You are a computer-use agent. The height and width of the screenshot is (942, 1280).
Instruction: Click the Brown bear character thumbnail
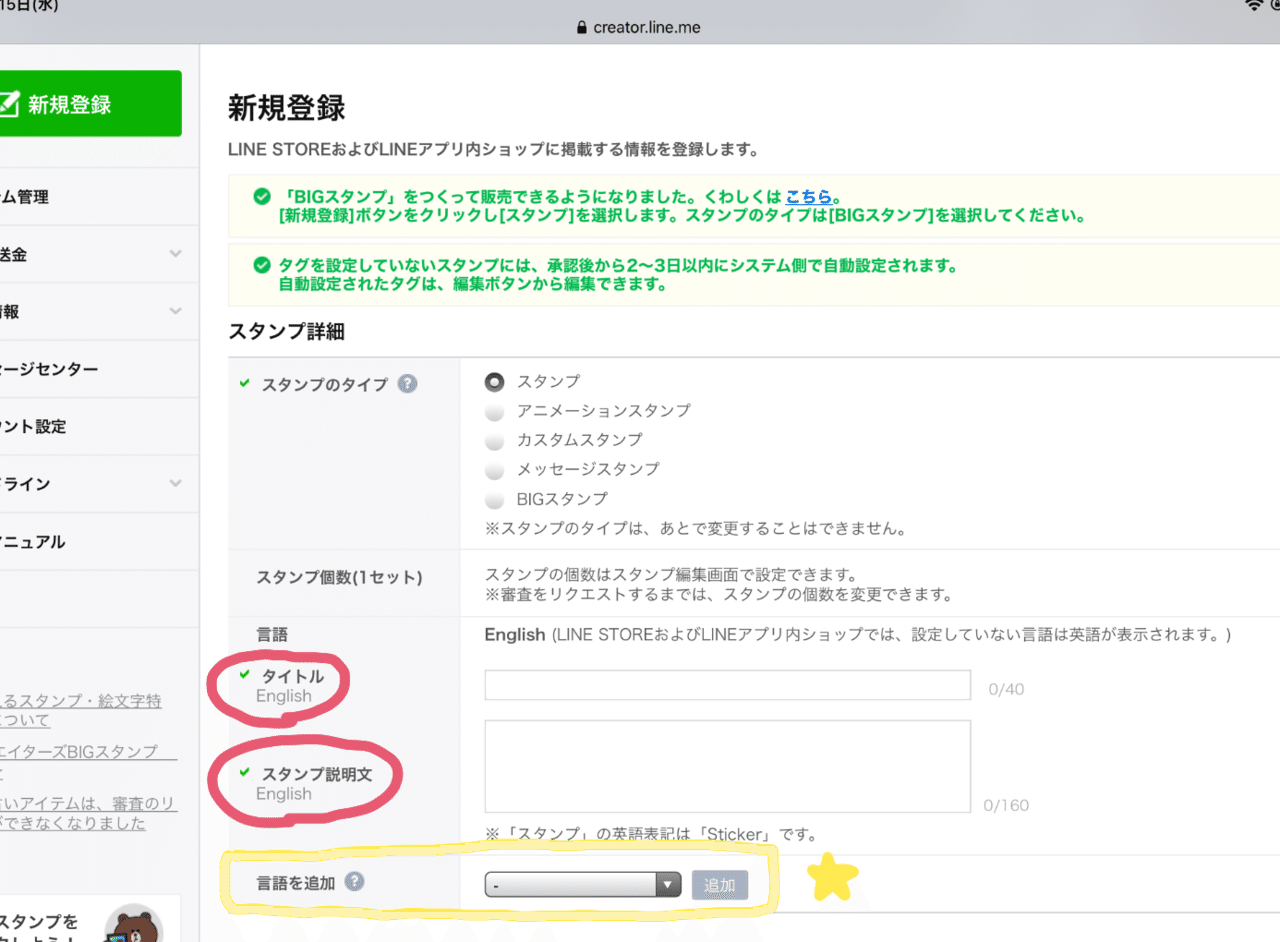(133, 925)
